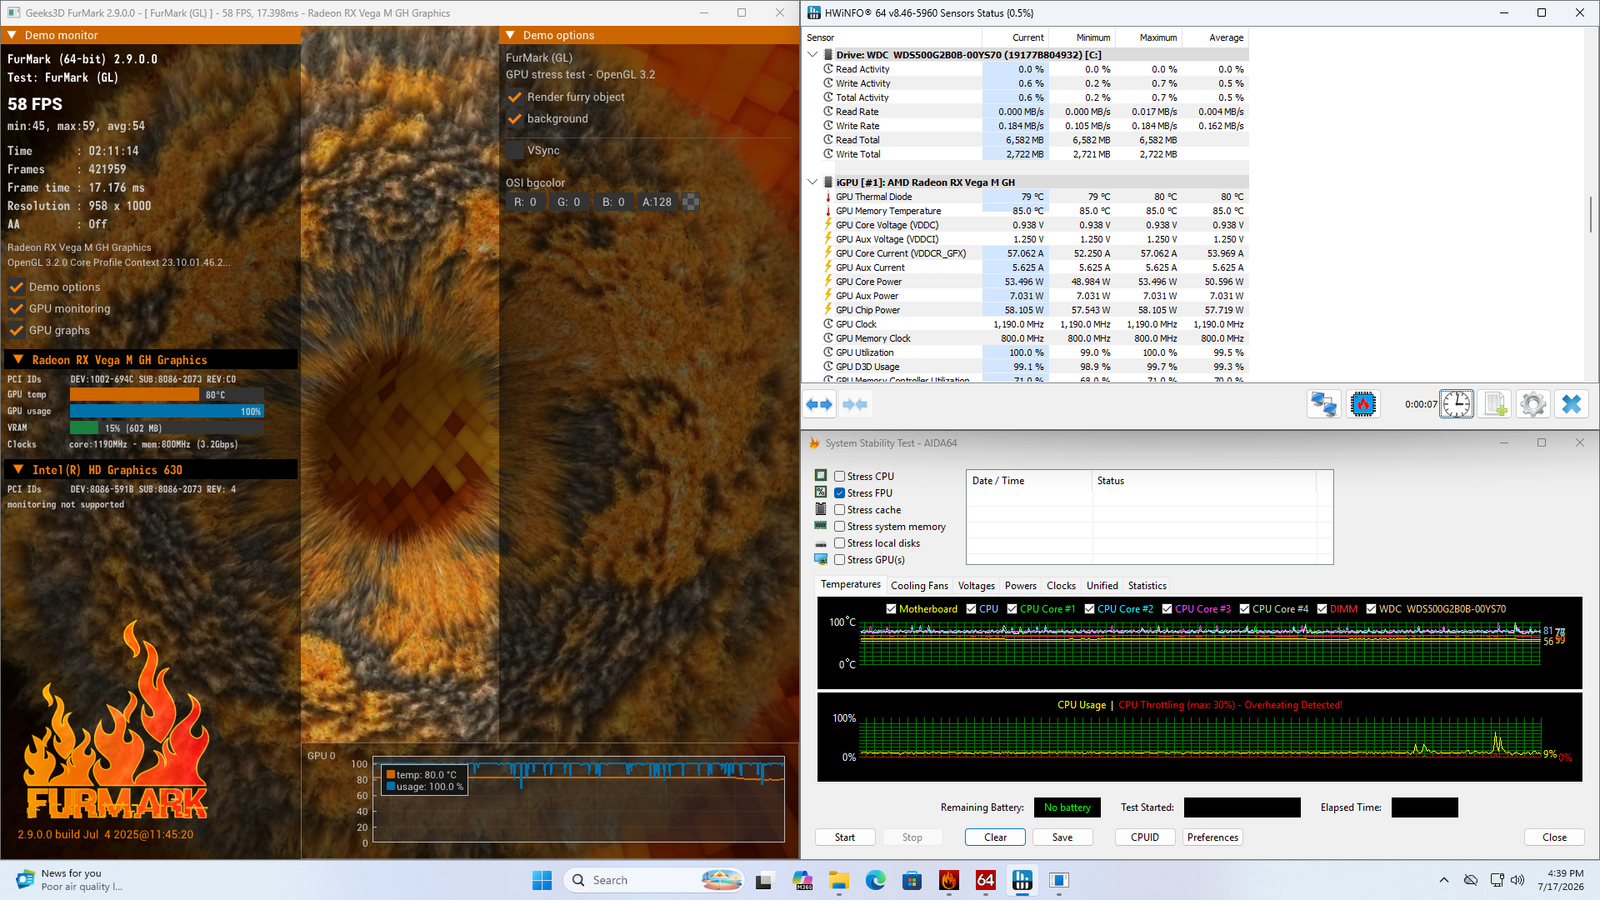
Task: Open News for you weather widget
Action: (70, 880)
